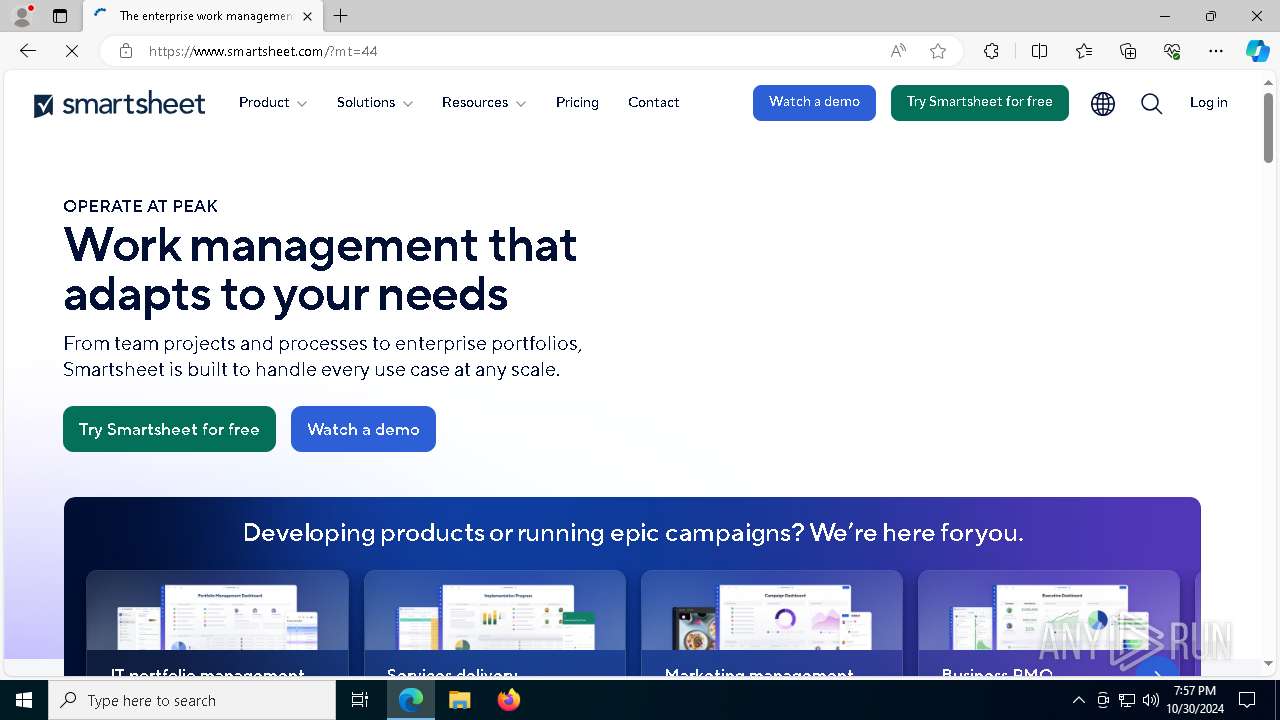This screenshot has width=1280, height=720.
Task: Open the language globe selector
Action: (1103, 103)
